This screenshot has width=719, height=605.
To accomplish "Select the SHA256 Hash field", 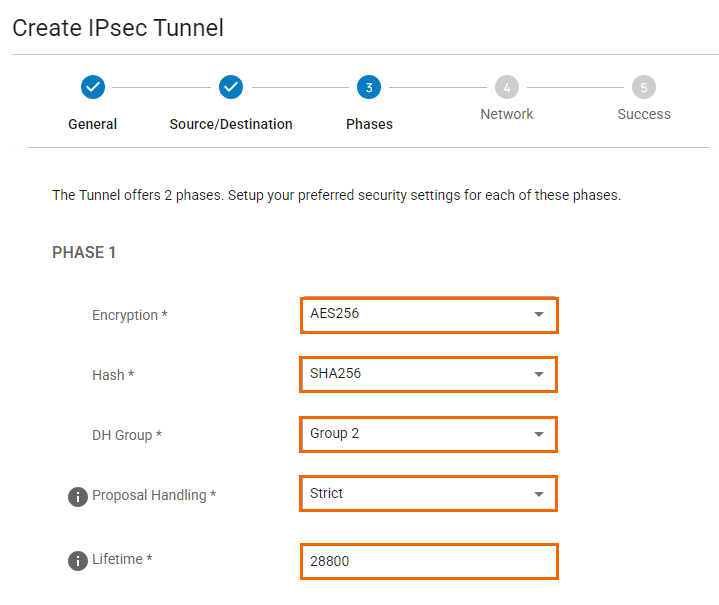I will point(410,375).
